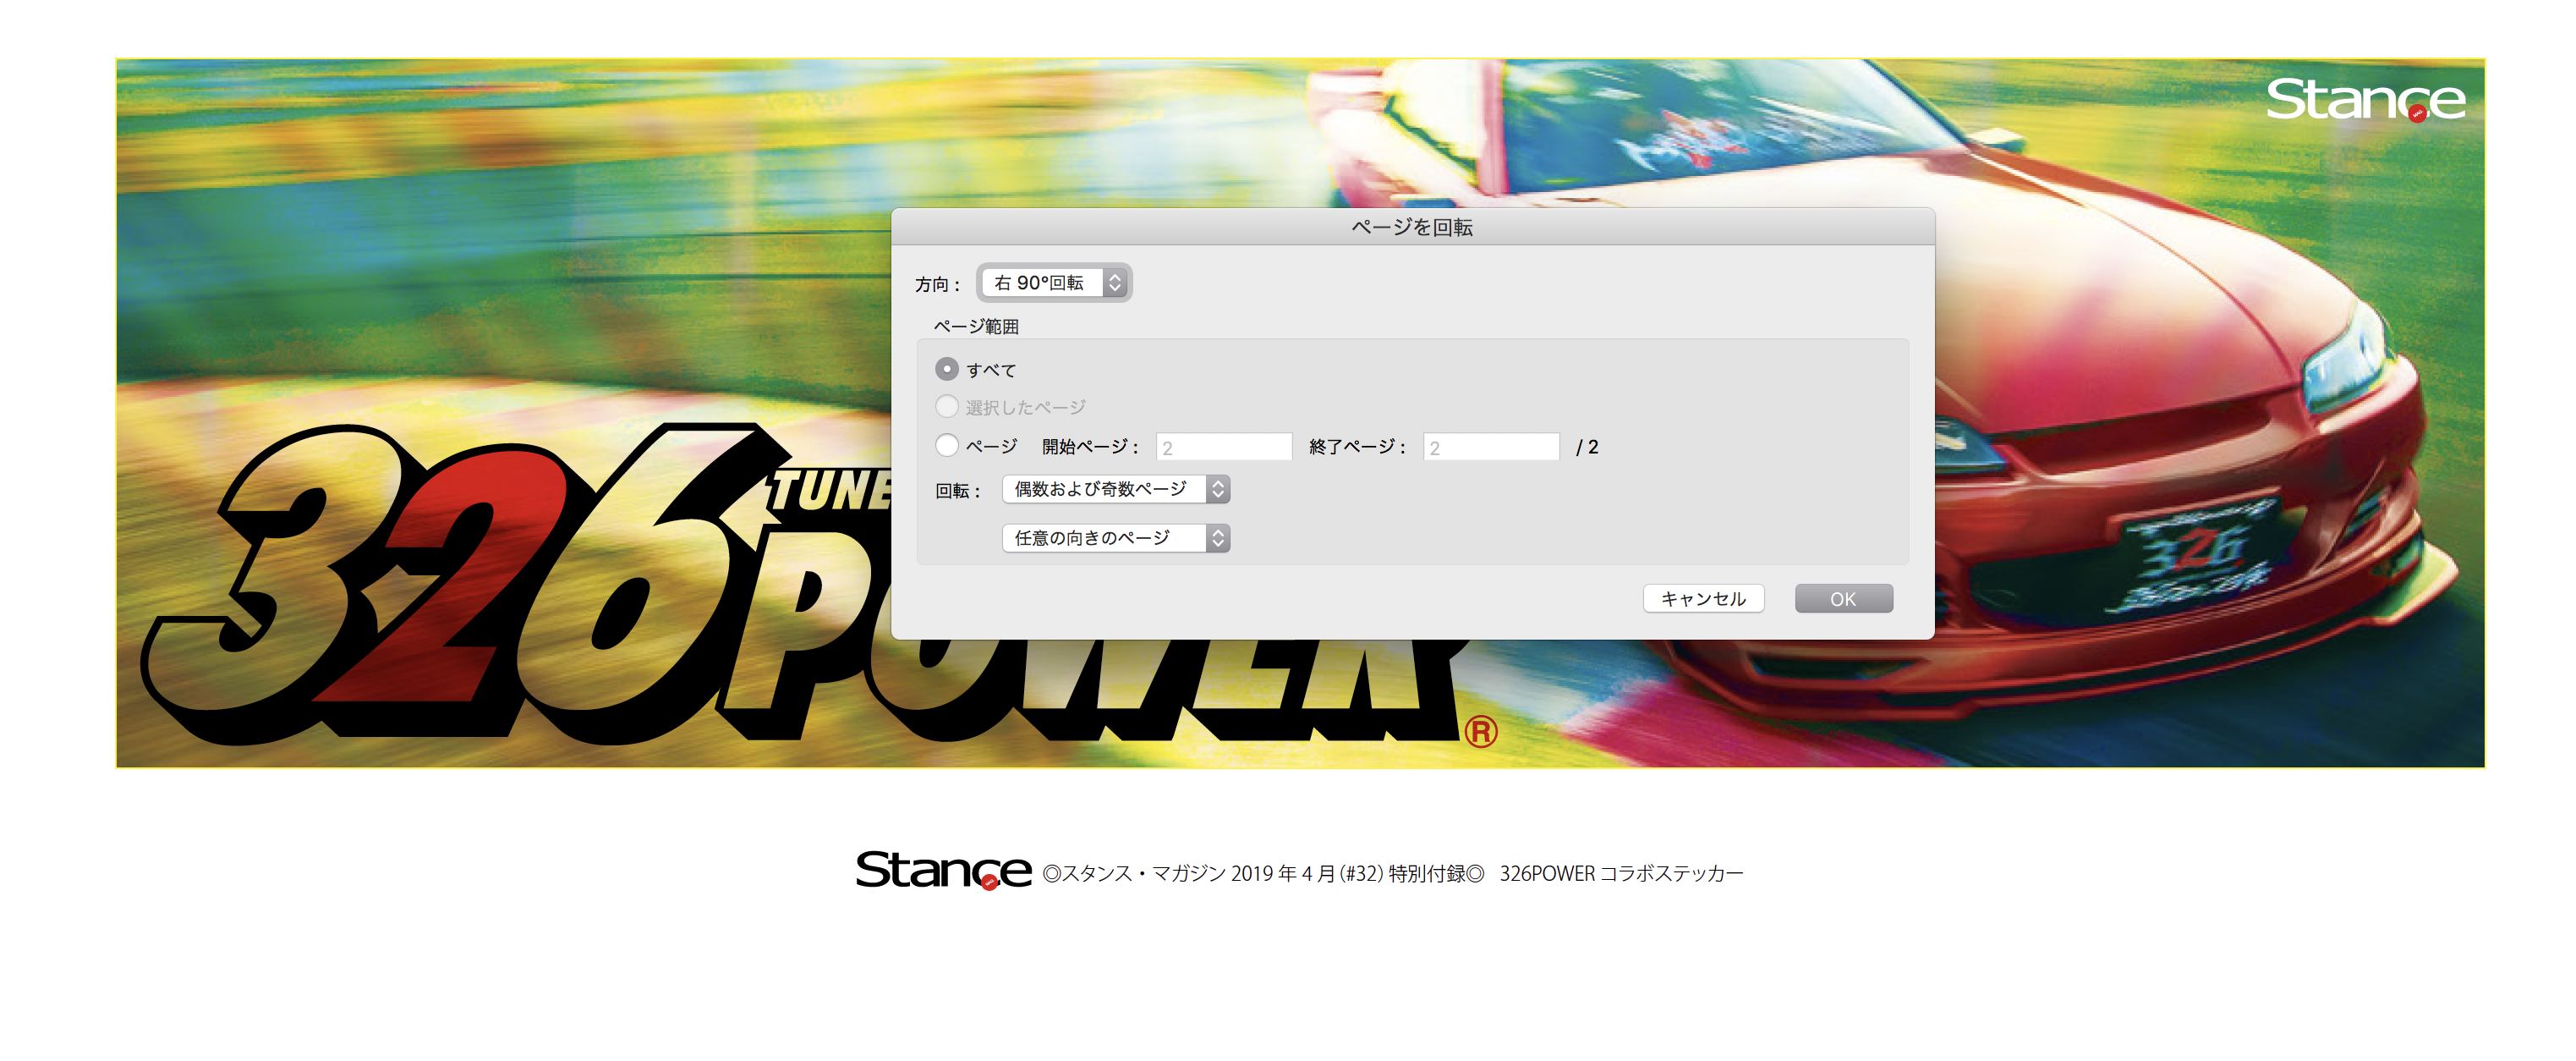The width and height of the screenshot is (2576, 1061).
Task: Click the ページ範囲 section label
Action: tap(976, 326)
